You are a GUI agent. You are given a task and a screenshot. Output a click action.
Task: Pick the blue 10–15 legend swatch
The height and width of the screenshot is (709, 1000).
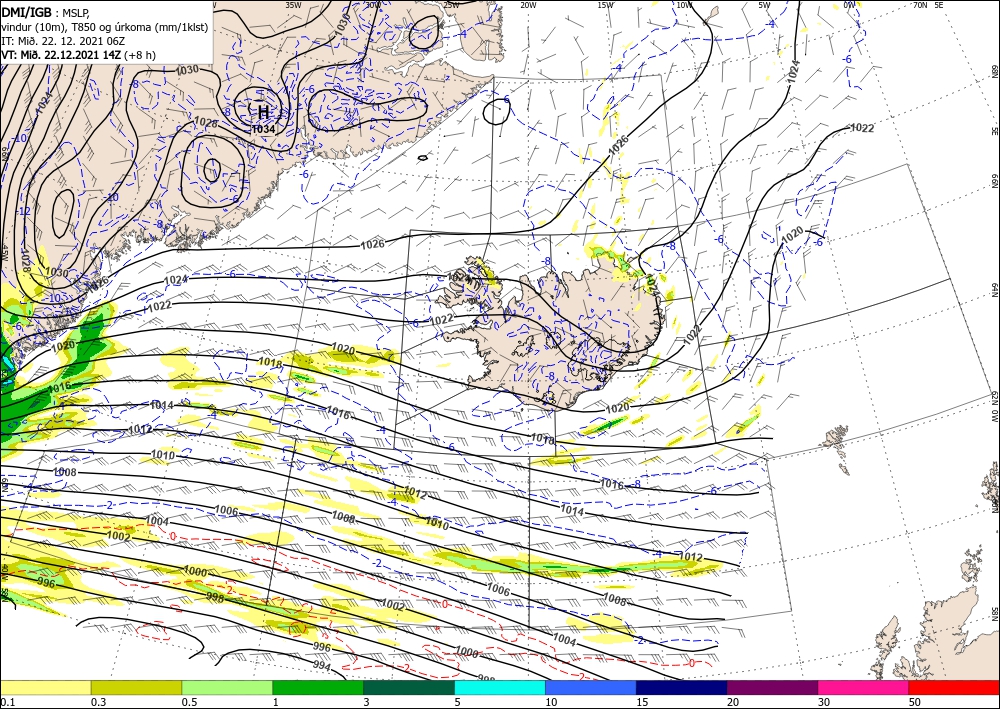click(x=591, y=687)
